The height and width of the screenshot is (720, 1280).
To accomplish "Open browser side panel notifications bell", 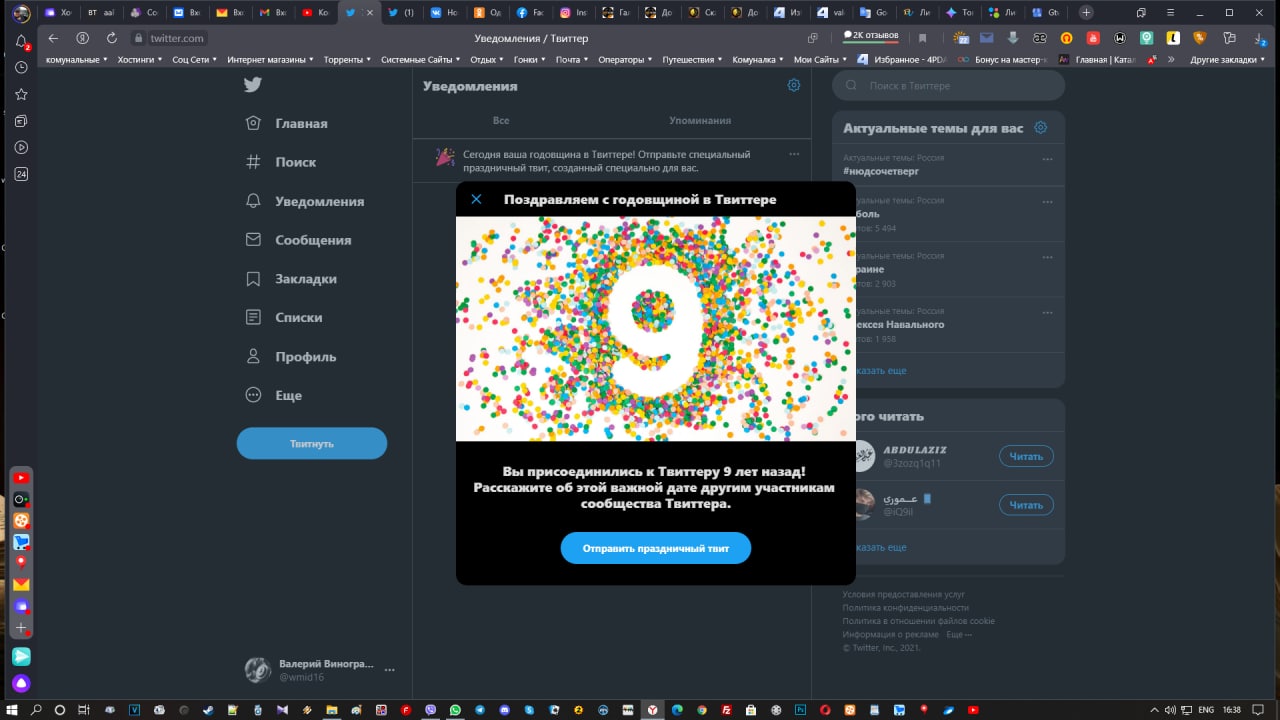I will click(21, 42).
